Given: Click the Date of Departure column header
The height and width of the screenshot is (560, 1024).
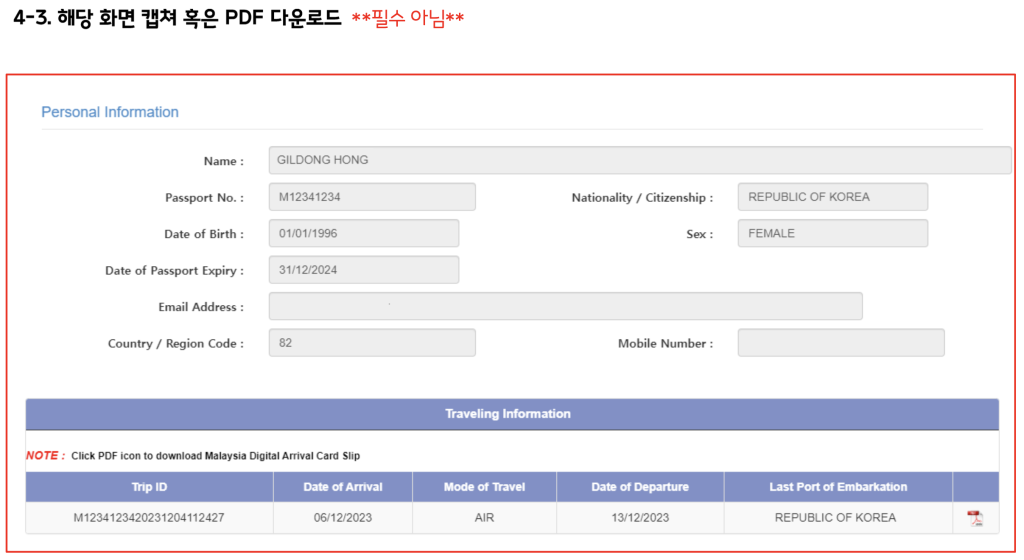Looking at the screenshot, I should point(640,487).
